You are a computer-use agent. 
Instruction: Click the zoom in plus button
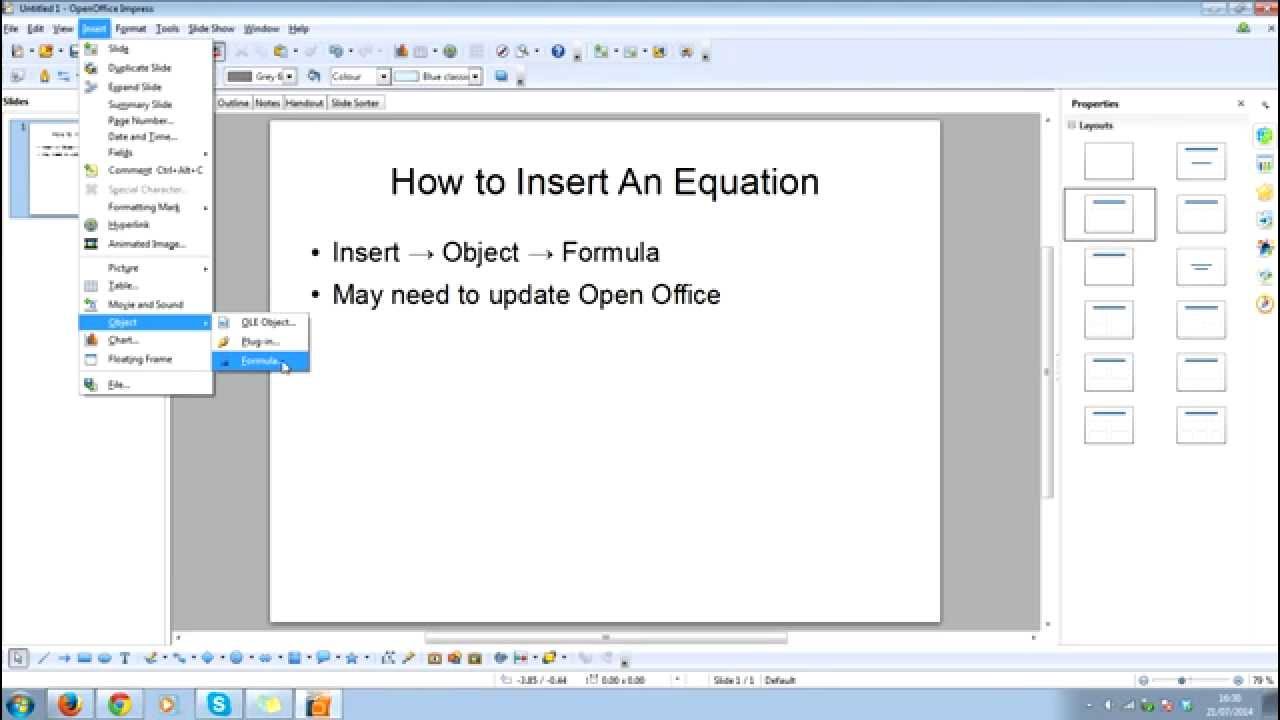1238,680
